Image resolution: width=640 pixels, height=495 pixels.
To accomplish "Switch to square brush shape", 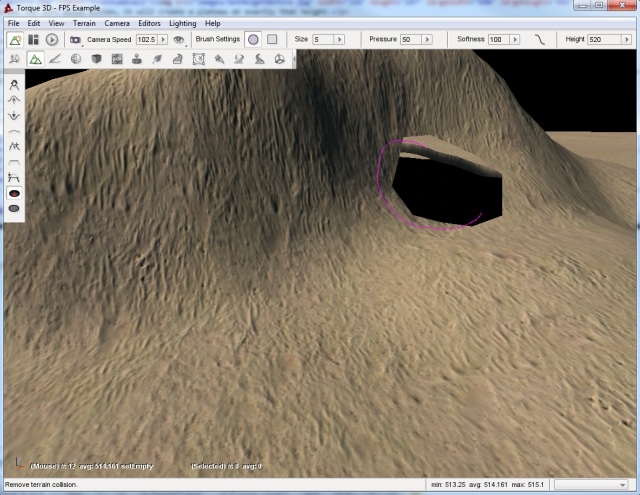I will click(x=271, y=40).
